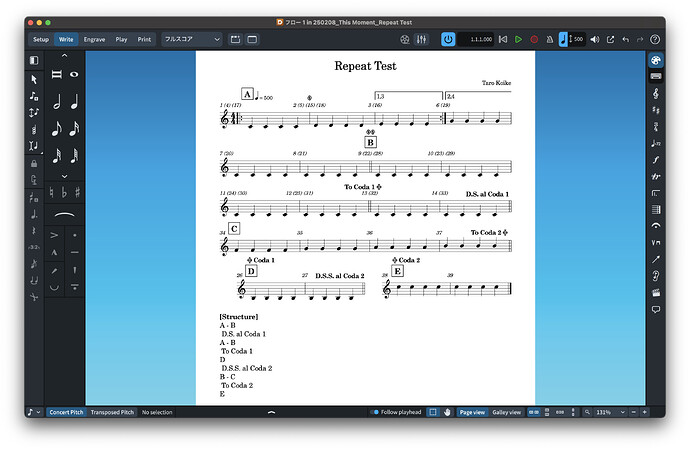Screen dimensions: 690x449
Task: Apply the staccato dot articulation
Action: [75, 236]
